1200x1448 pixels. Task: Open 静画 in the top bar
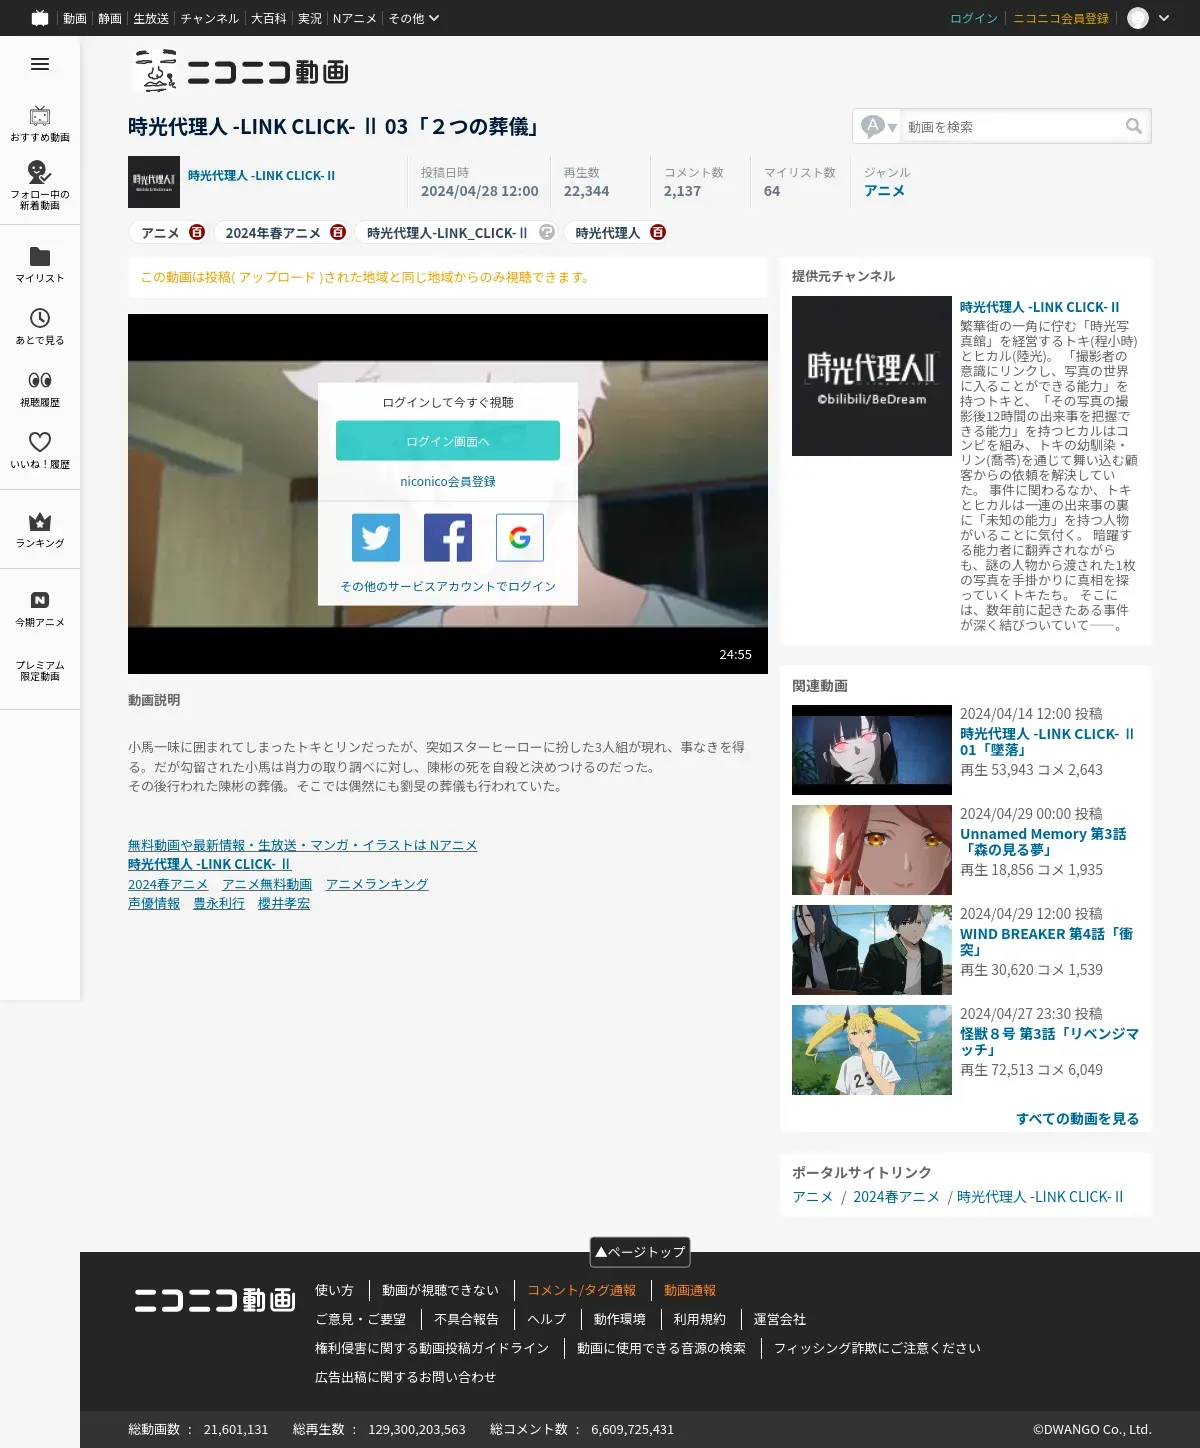coord(110,18)
